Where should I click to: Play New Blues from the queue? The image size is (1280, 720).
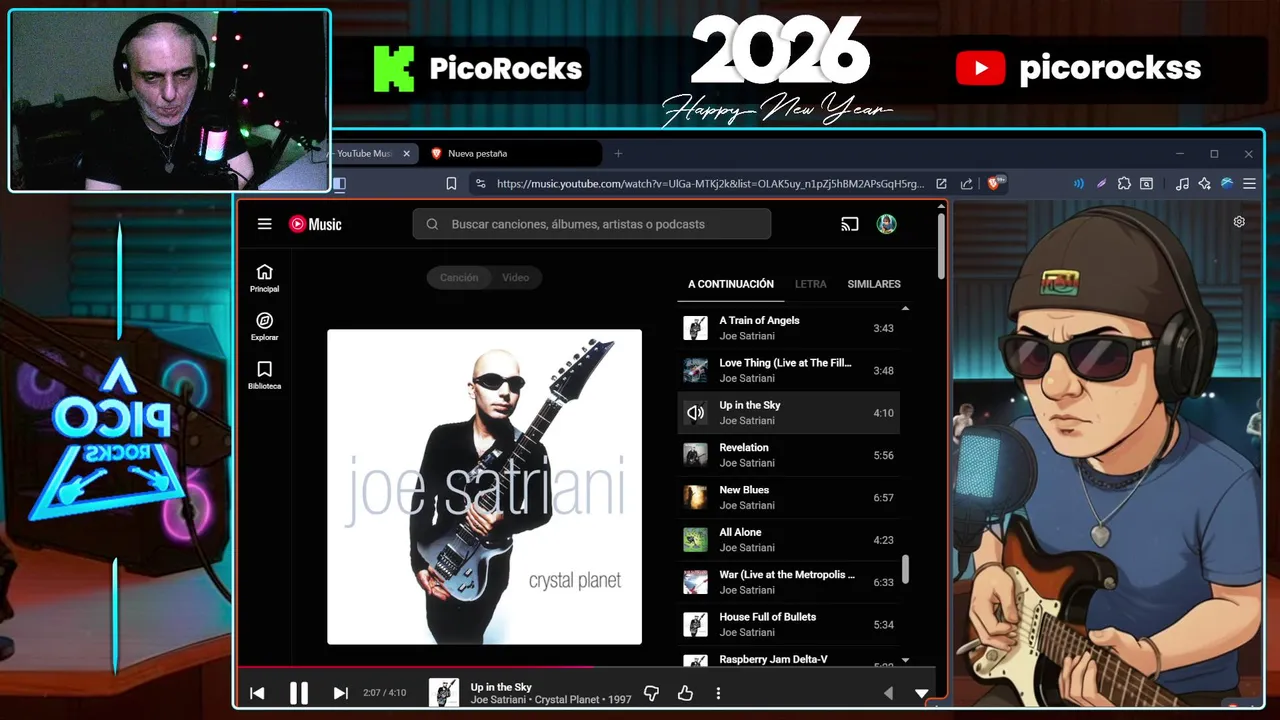tap(789, 497)
